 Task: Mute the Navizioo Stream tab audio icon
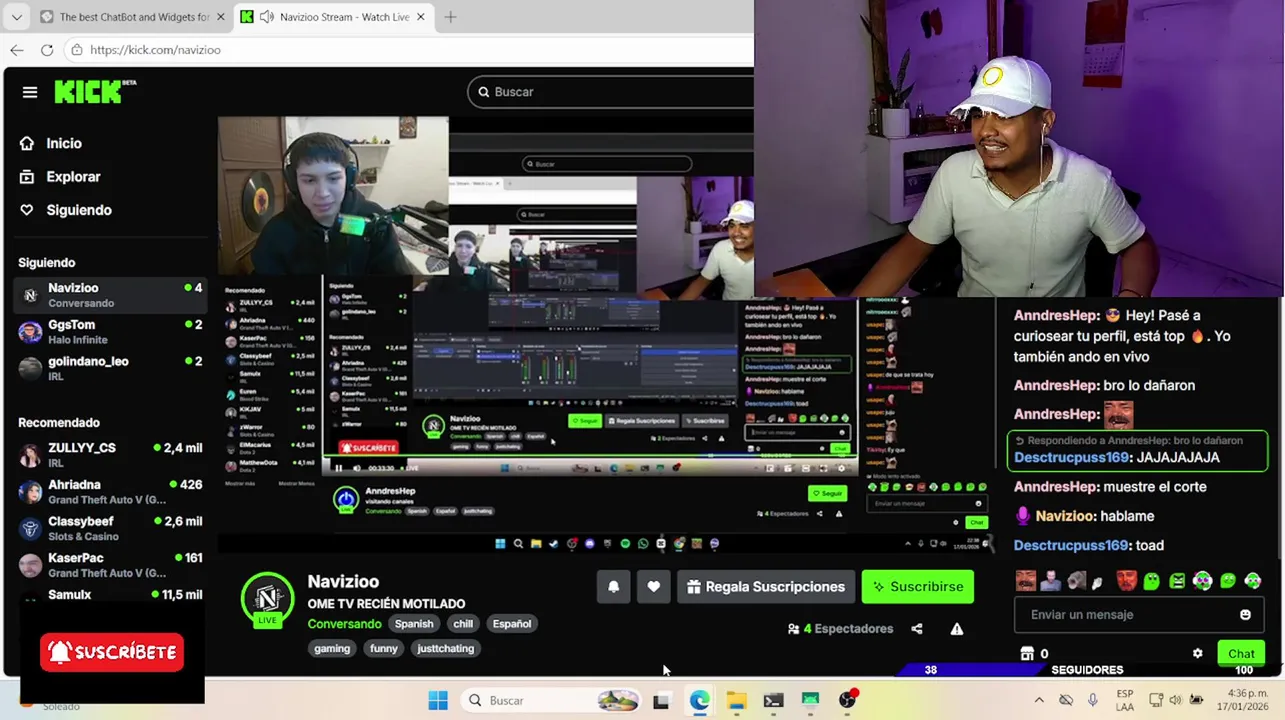(266, 17)
